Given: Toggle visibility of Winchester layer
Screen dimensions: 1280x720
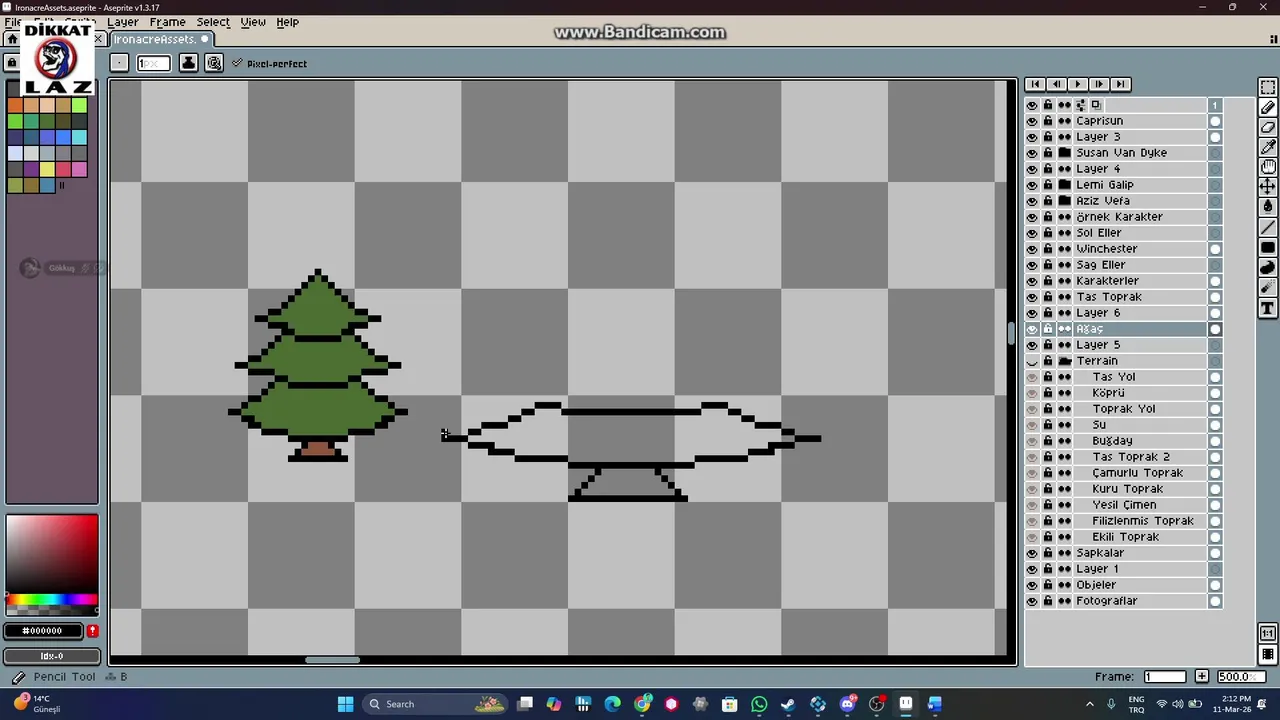Looking at the screenshot, I should pos(1032,249).
